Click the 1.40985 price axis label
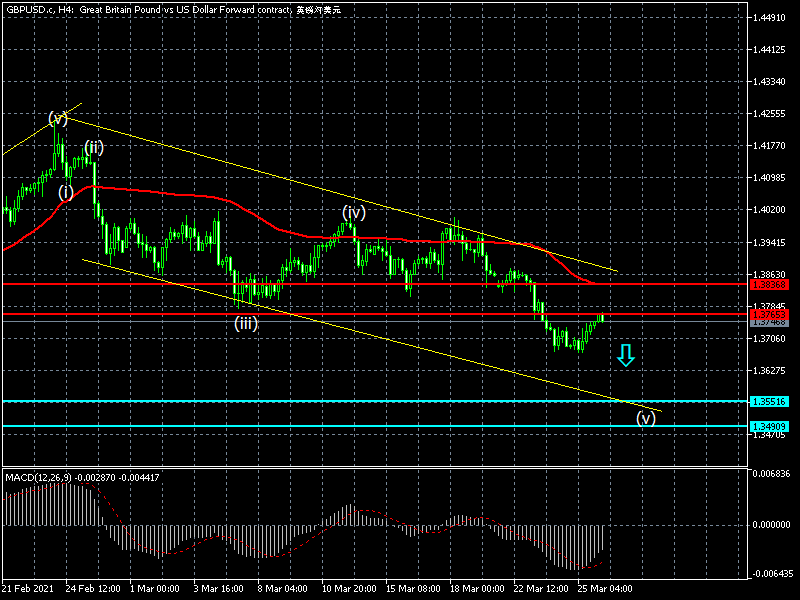 [769, 178]
